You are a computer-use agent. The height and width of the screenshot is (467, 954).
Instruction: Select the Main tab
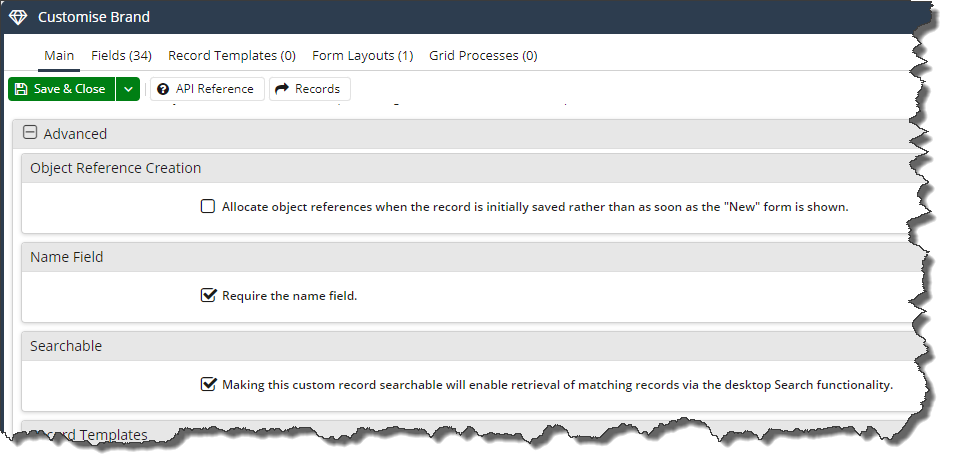pyautogui.click(x=59, y=55)
